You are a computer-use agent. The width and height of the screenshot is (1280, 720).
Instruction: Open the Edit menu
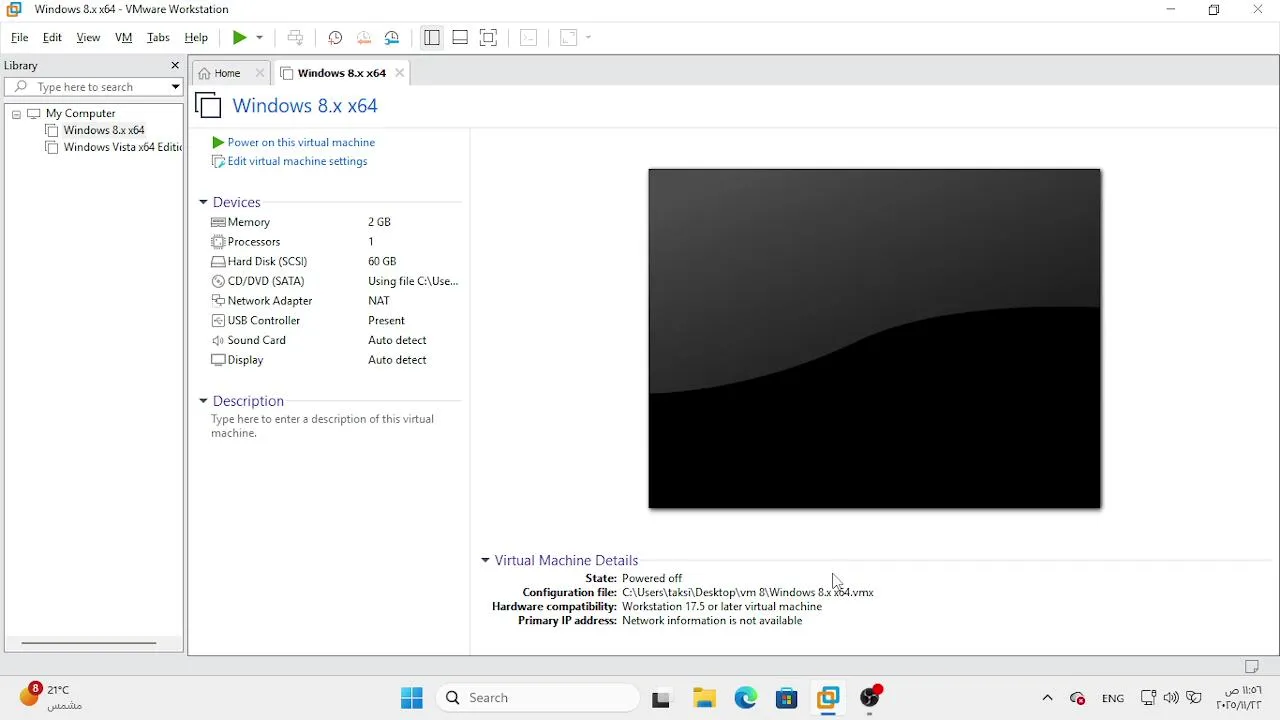[x=52, y=38]
